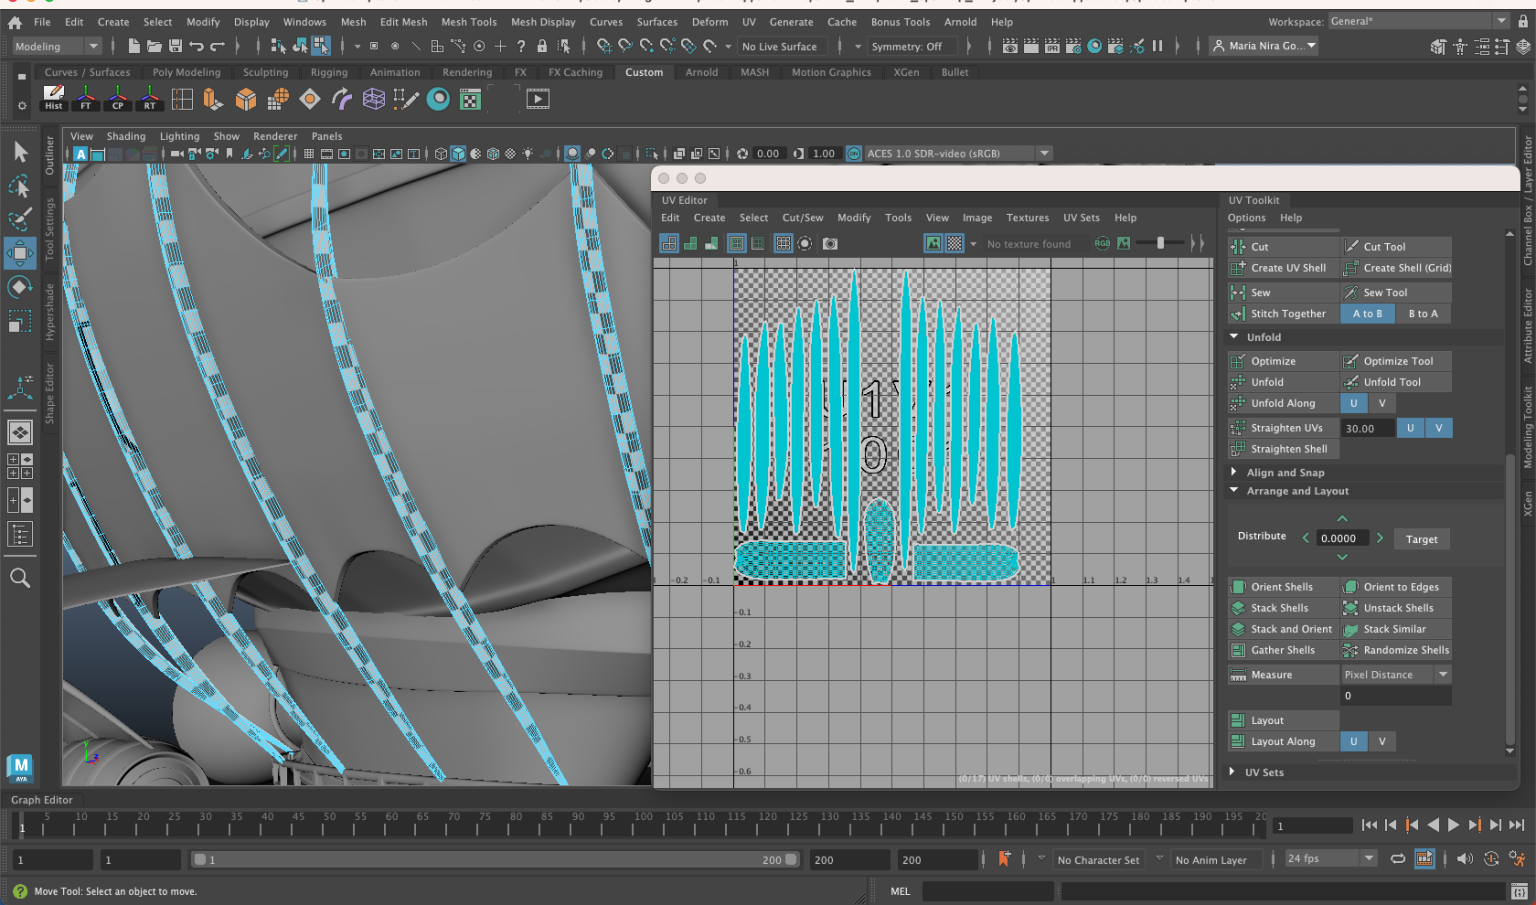Select the Sew icon in UV Toolkit

click(1239, 292)
